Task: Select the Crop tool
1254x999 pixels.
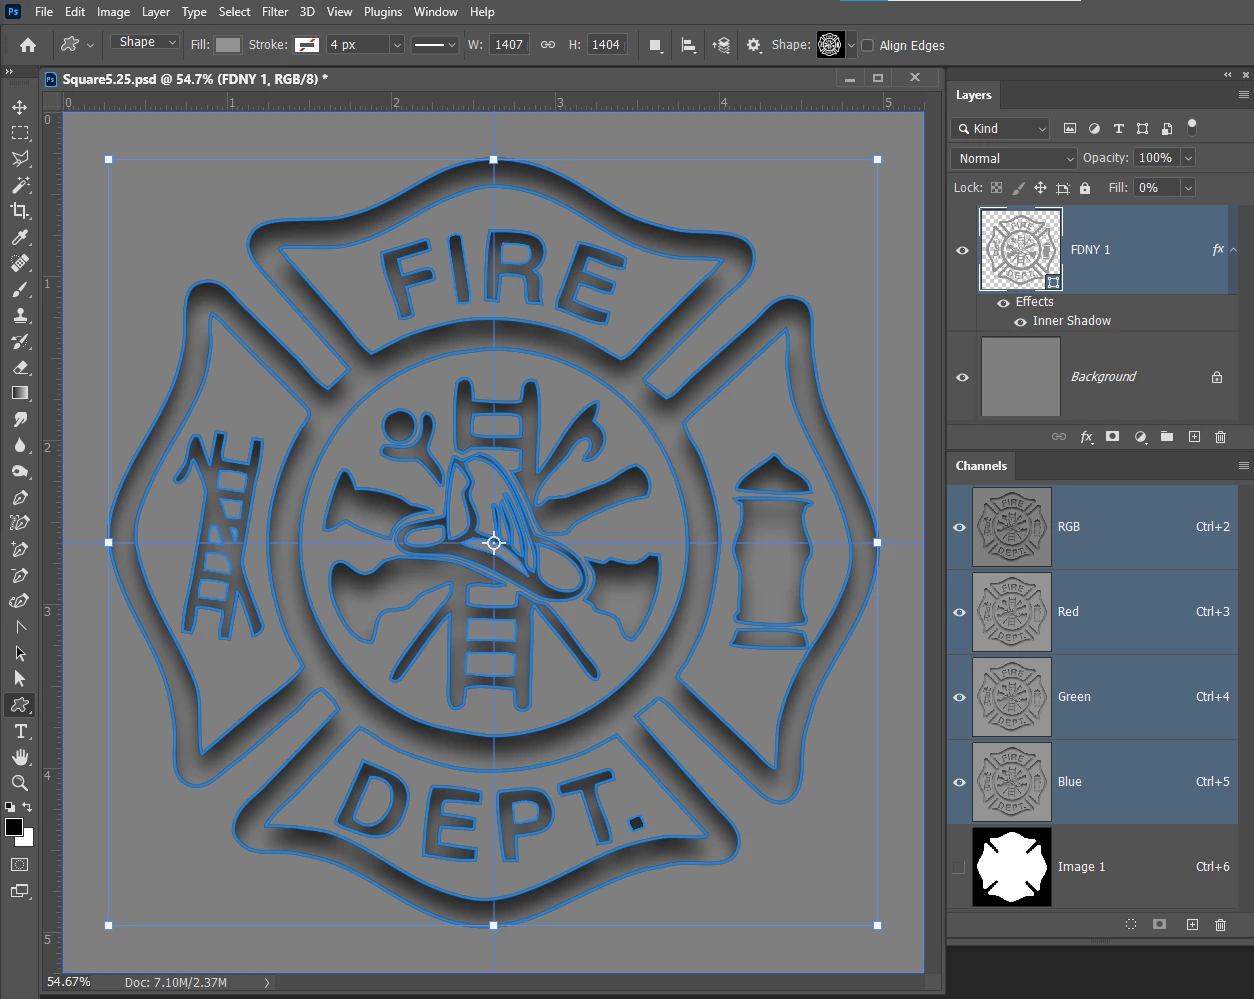Action: (x=19, y=211)
